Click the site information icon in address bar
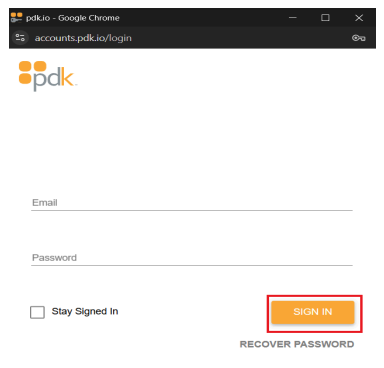This screenshot has width=384, height=368. coord(20,38)
